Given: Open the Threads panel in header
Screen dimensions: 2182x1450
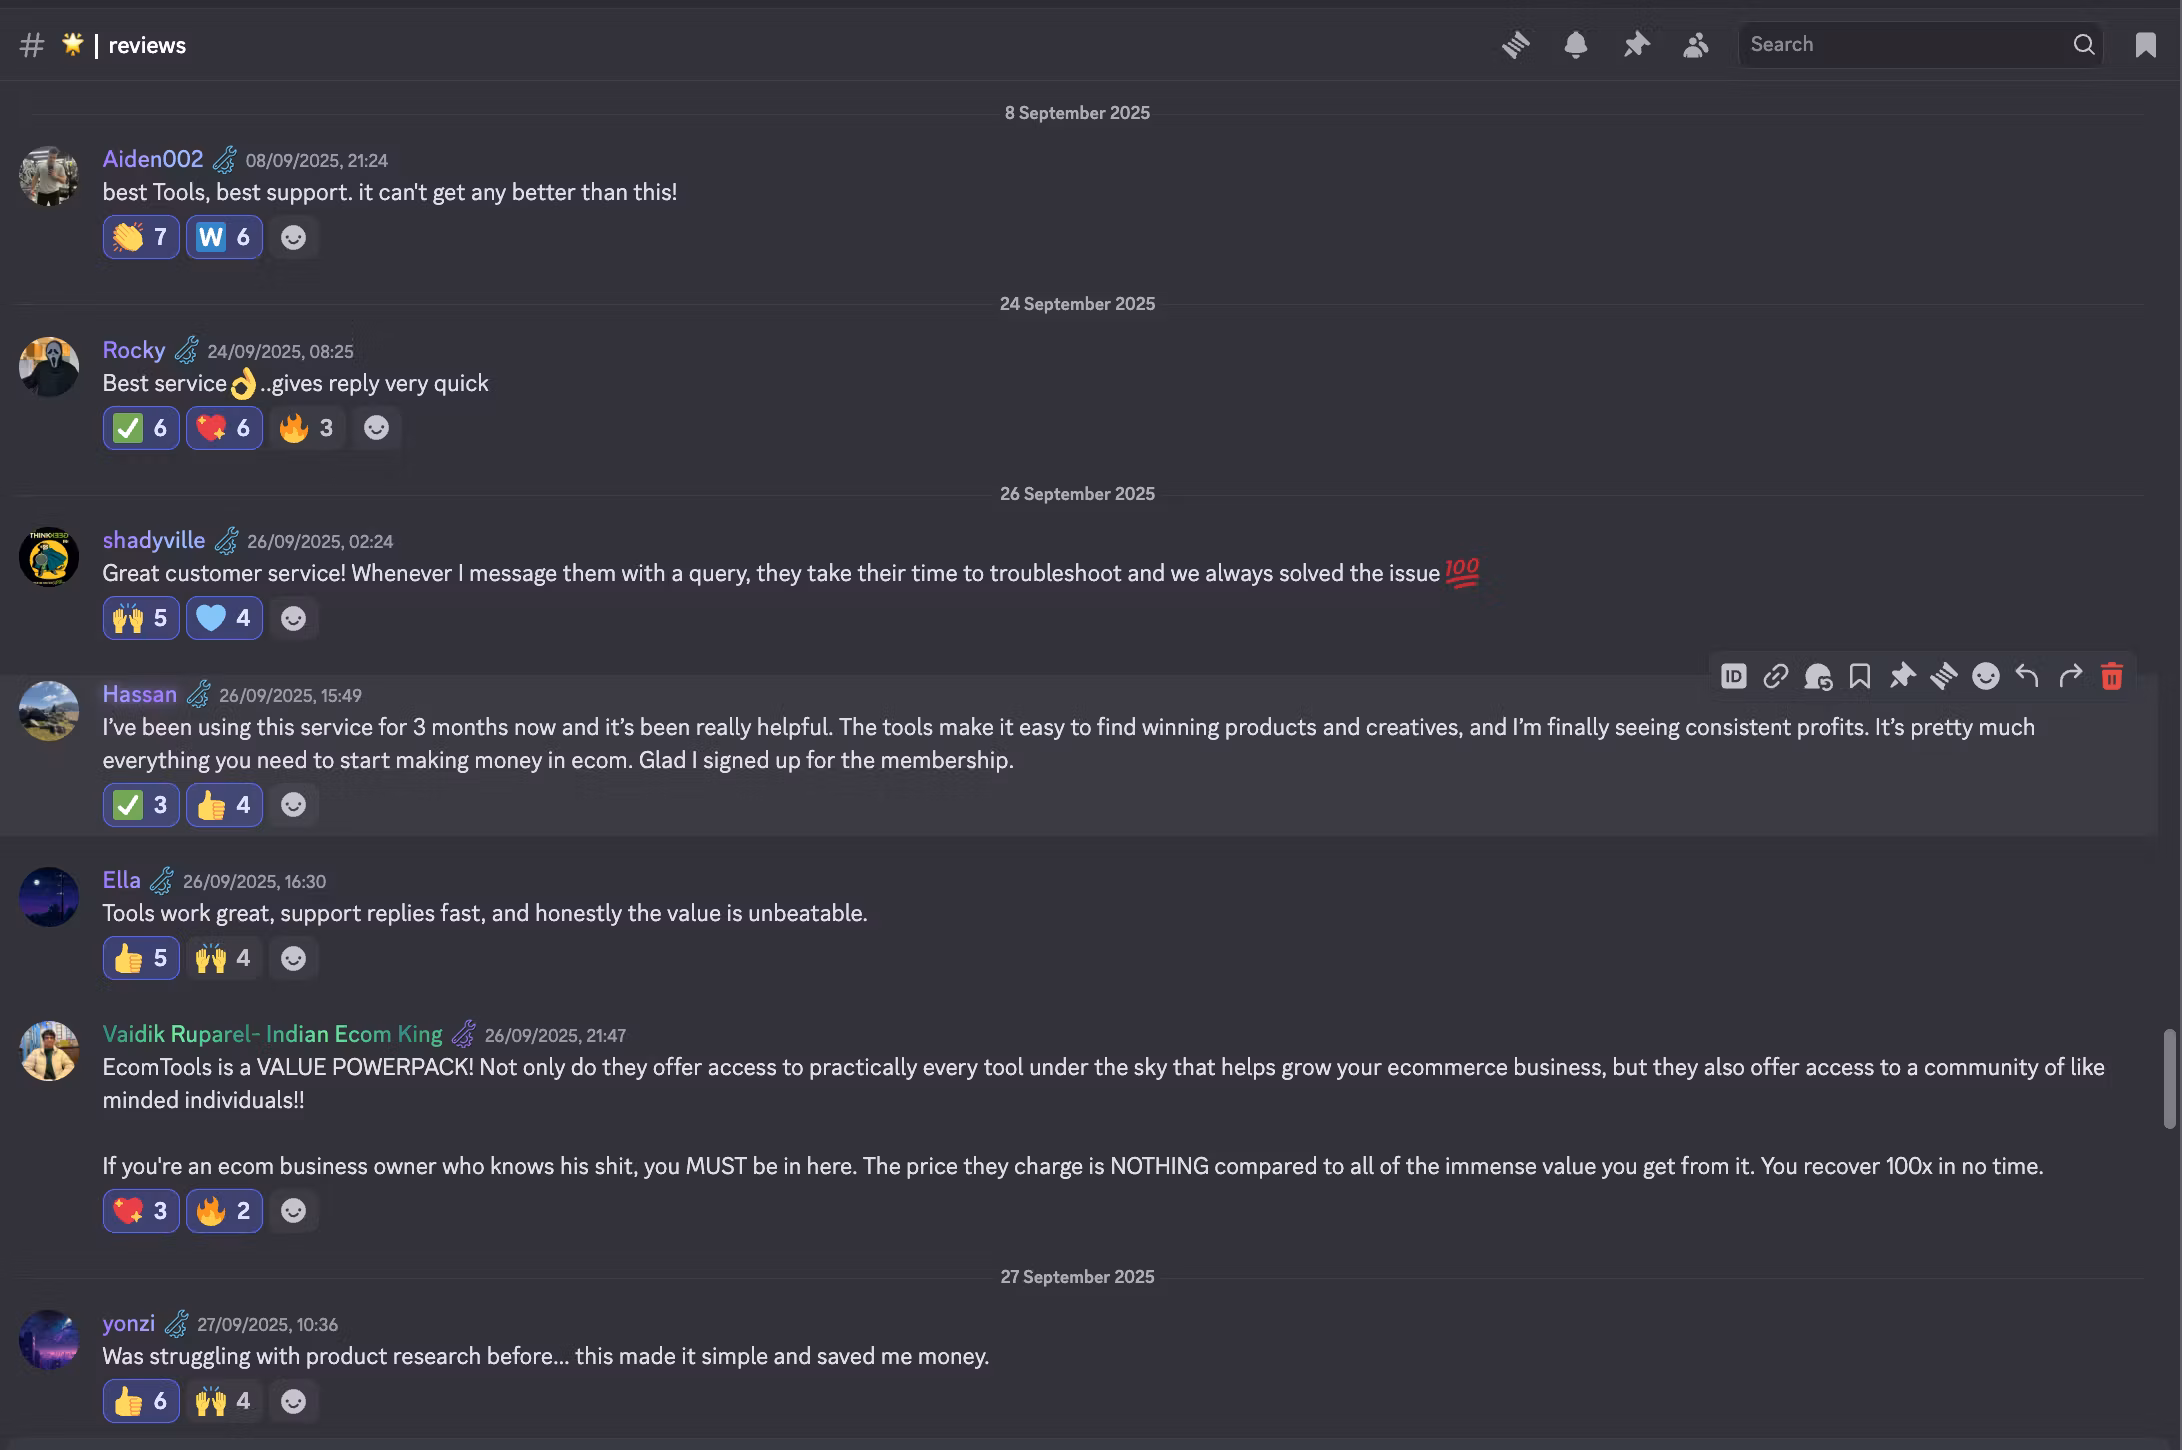Looking at the screenshot, I should [x=1516, y=45].
